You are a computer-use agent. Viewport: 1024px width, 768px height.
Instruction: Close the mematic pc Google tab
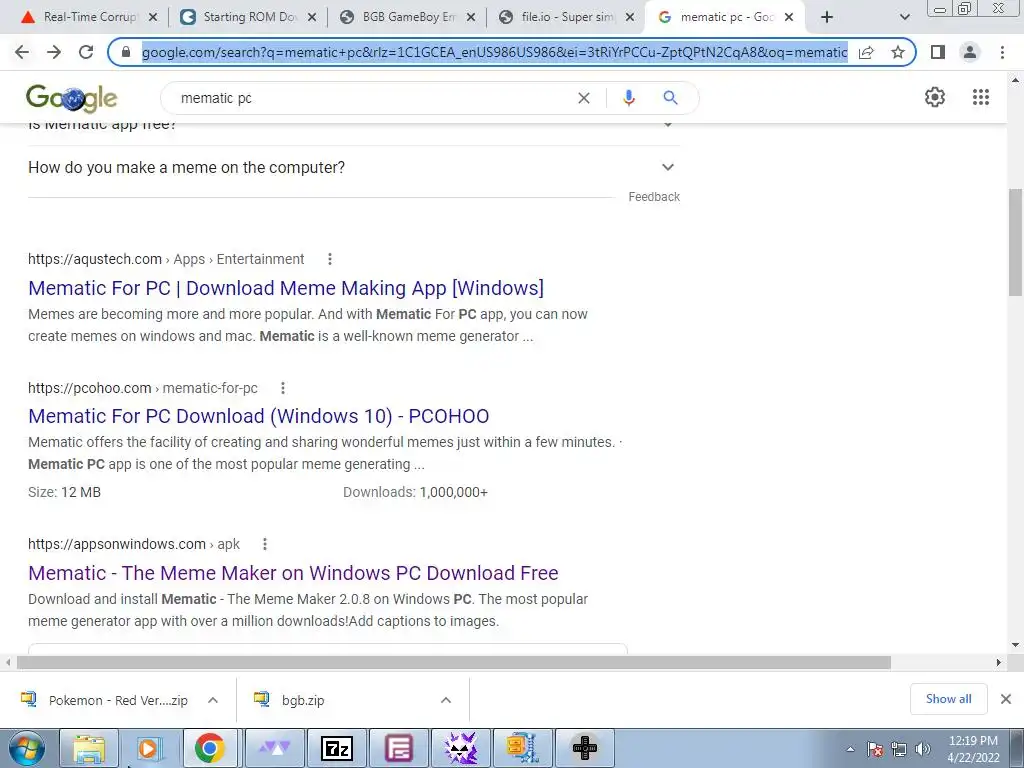pyautogui.click(x=789, y=18)
